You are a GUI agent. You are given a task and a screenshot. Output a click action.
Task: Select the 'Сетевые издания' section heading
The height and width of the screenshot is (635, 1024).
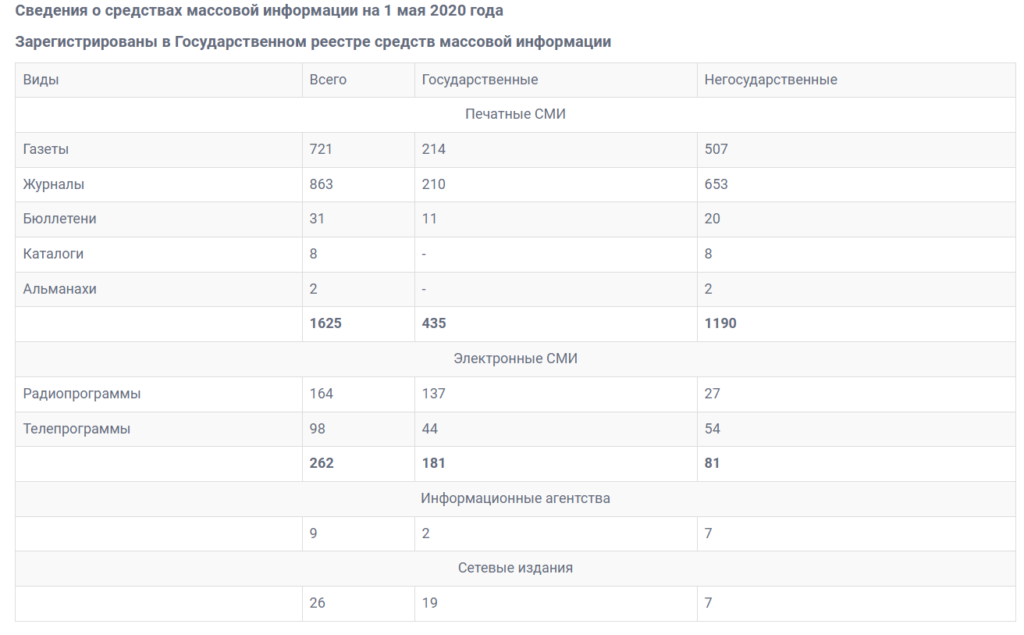click(515, 568)
